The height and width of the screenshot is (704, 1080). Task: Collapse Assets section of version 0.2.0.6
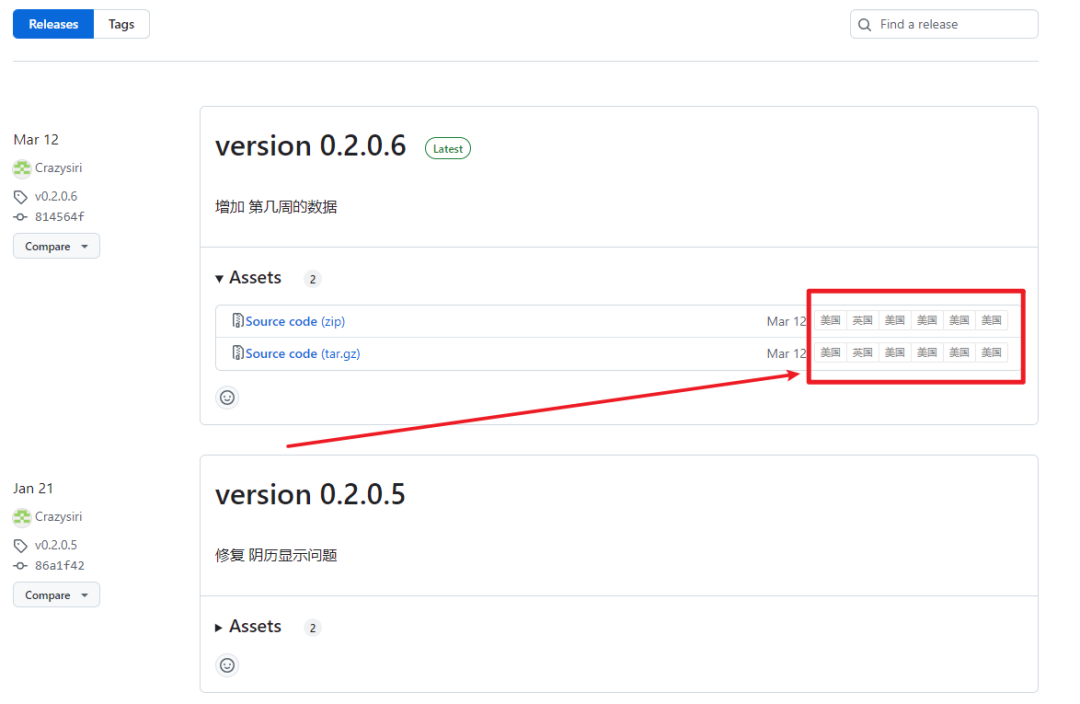[x=219, y=279]
